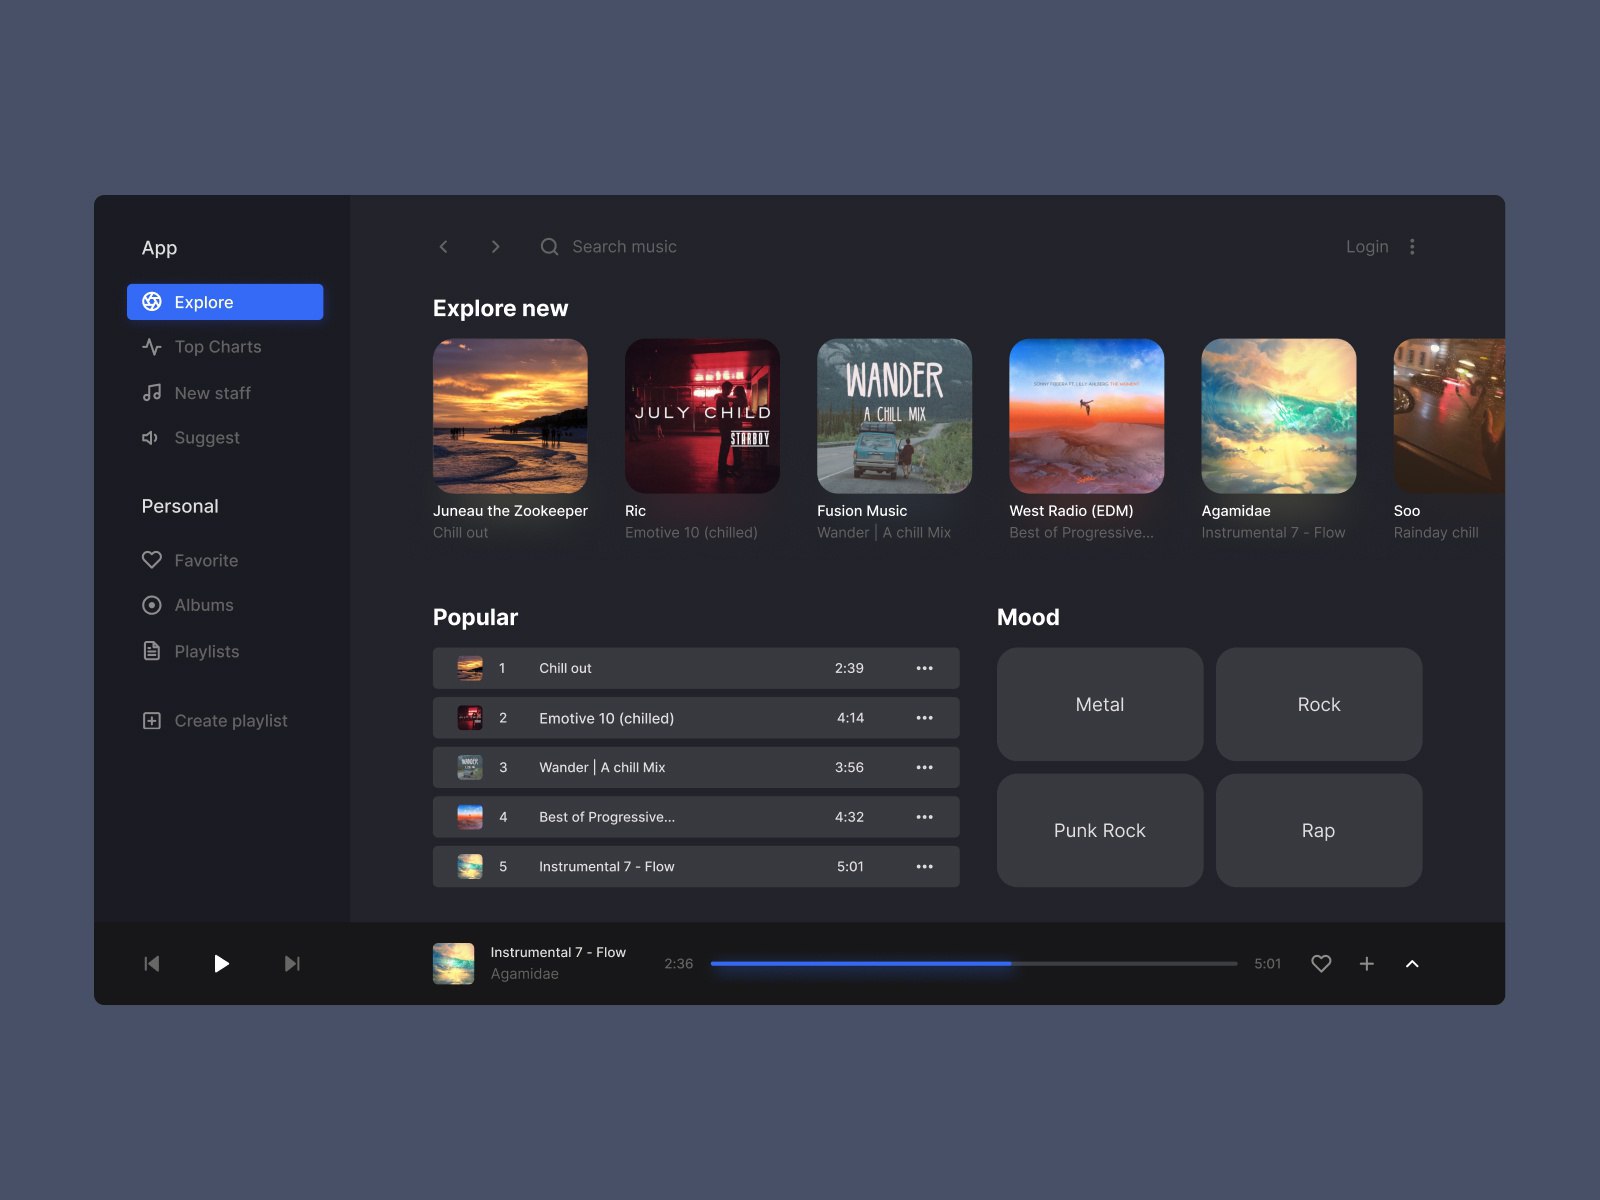Click the Suggest speaker icon
This screenshot has width=1600, height=1200.
click(x=151, y=438)
